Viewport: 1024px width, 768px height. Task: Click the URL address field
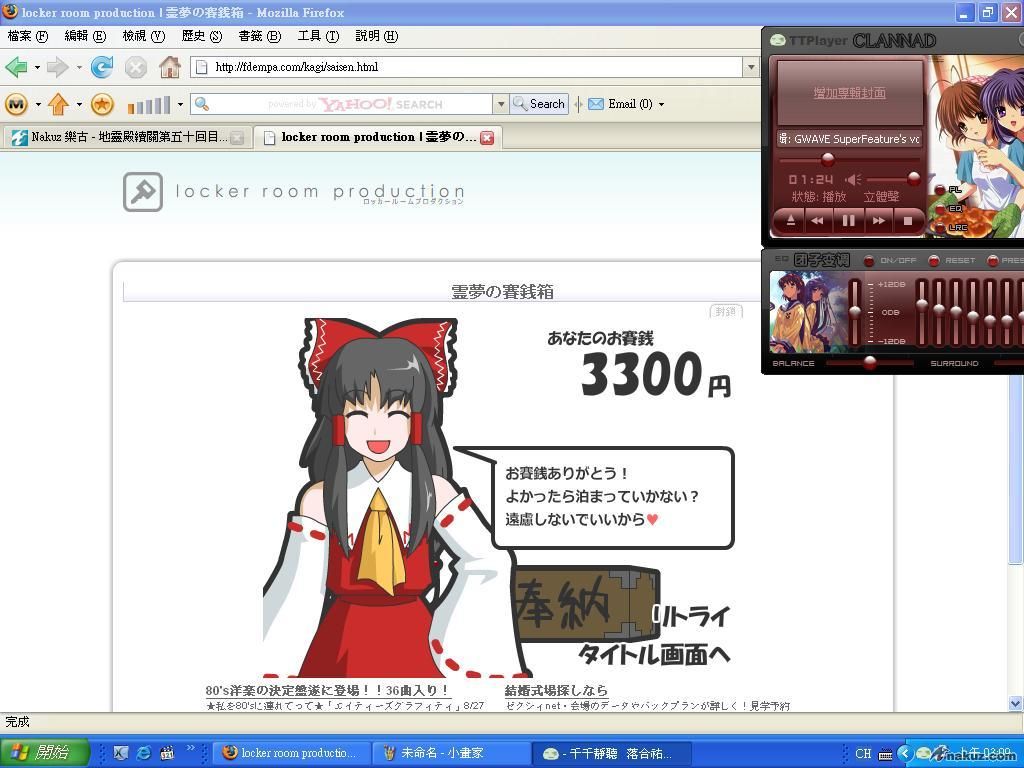(466, 67)
